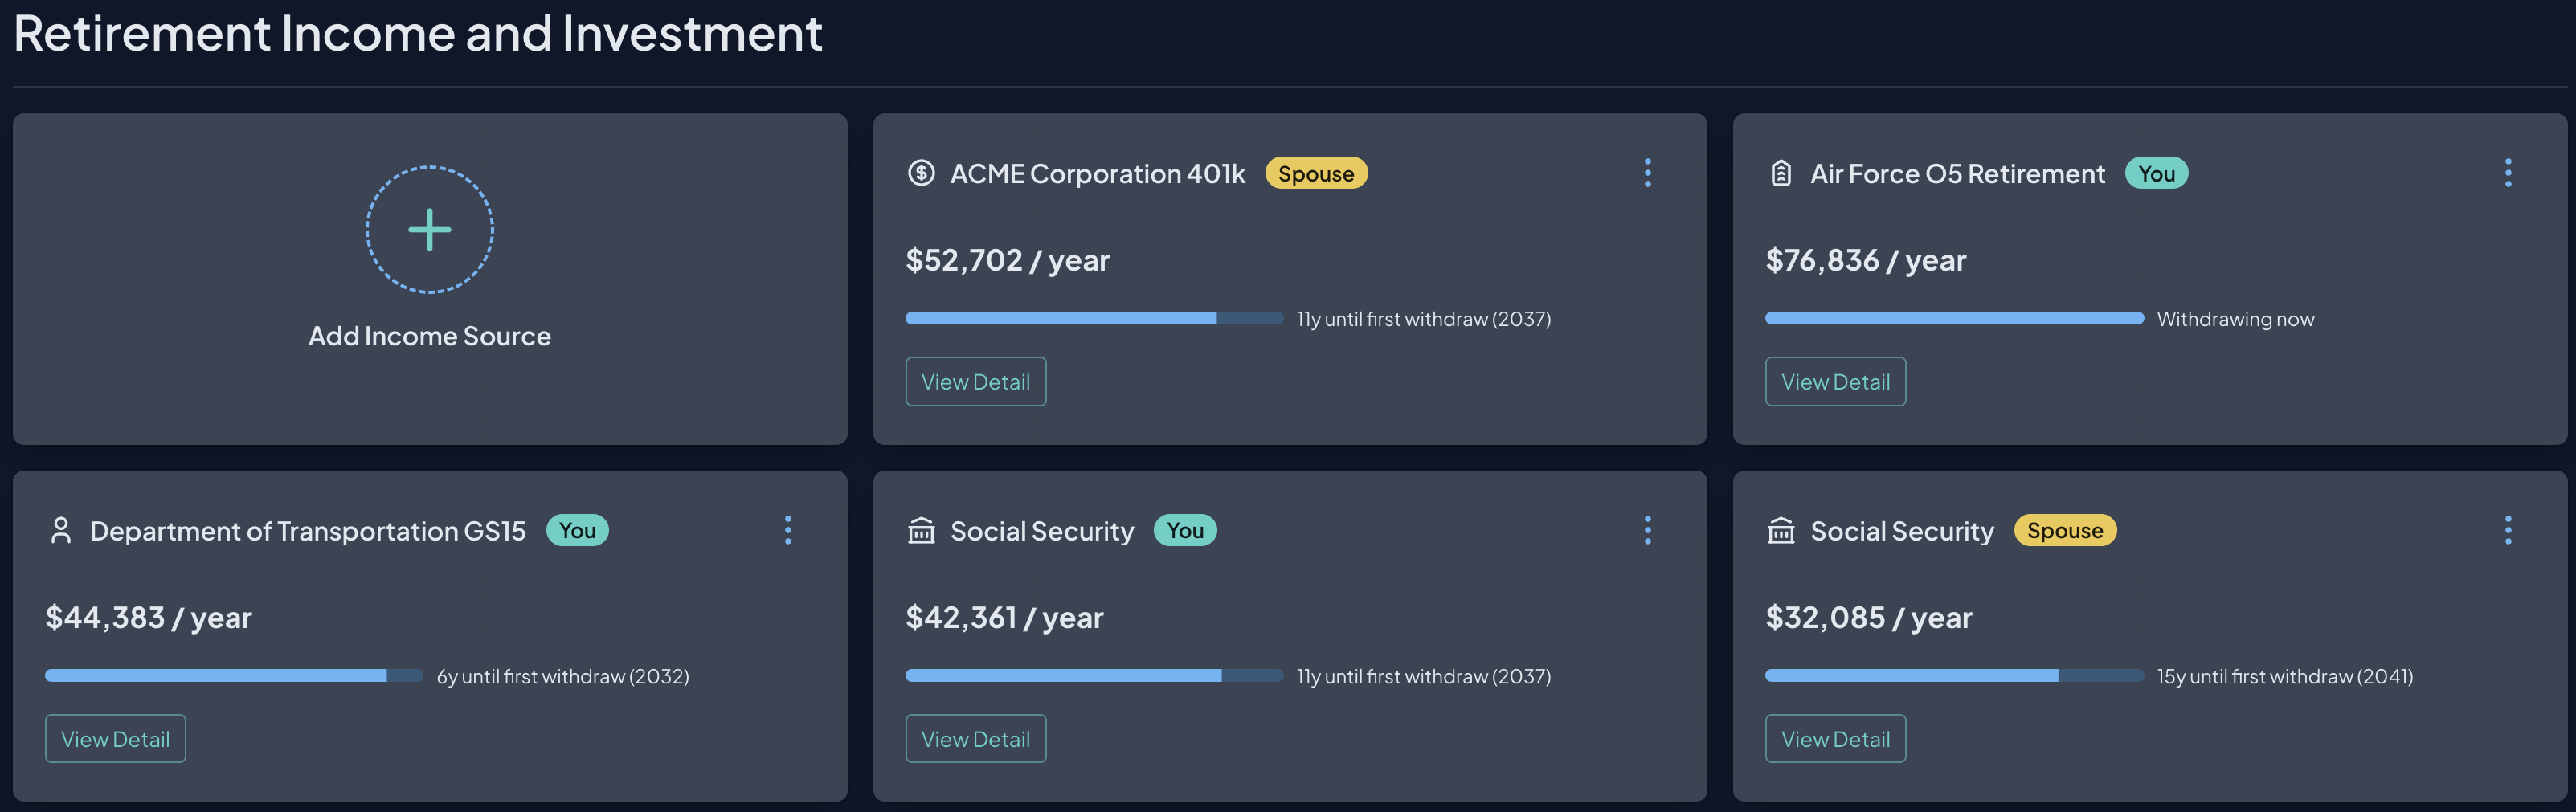Open the kebab menu on Social Security (You)

coord(1647,530)
